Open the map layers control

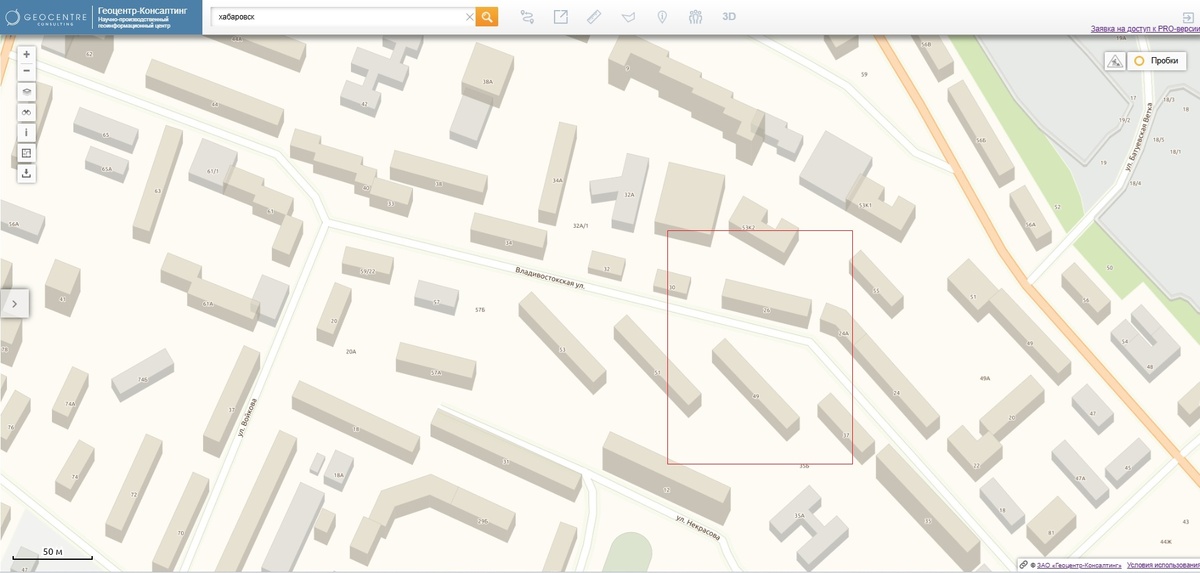[27, 91]
